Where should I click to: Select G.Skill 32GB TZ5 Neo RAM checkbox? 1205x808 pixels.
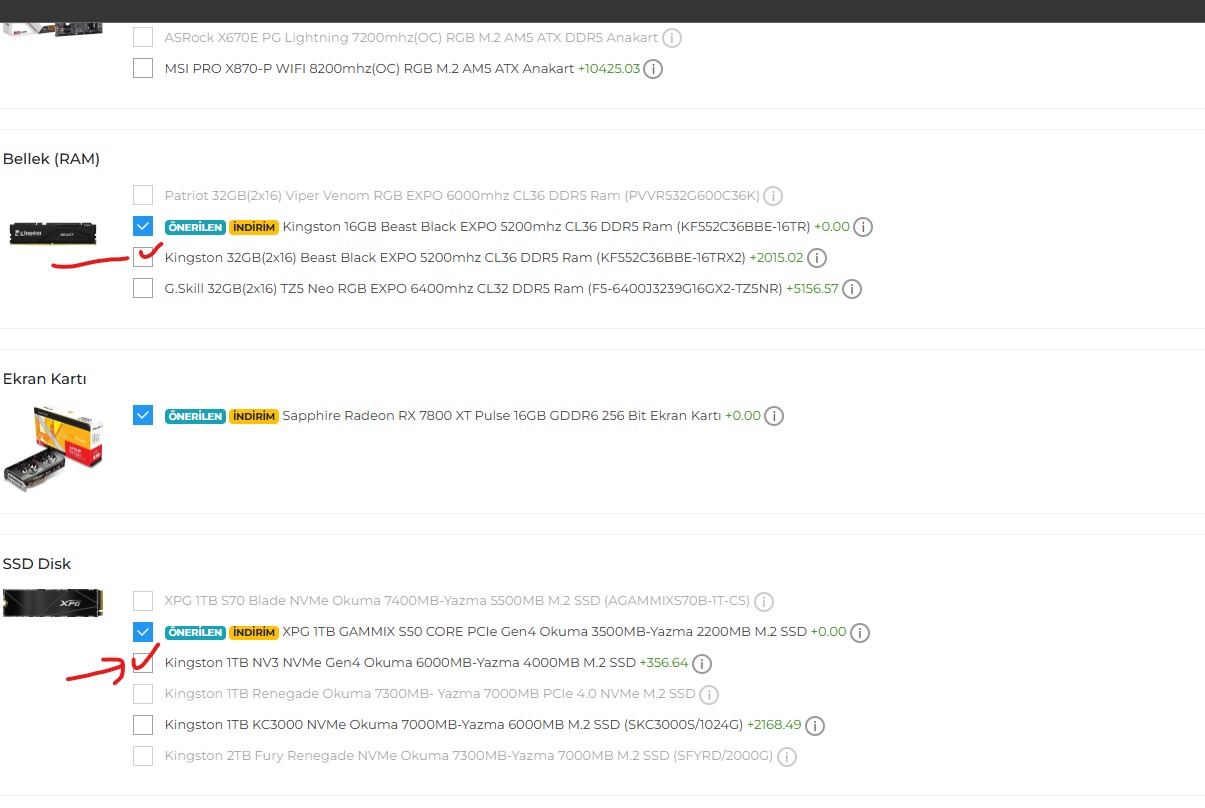(x=143, y=288)
